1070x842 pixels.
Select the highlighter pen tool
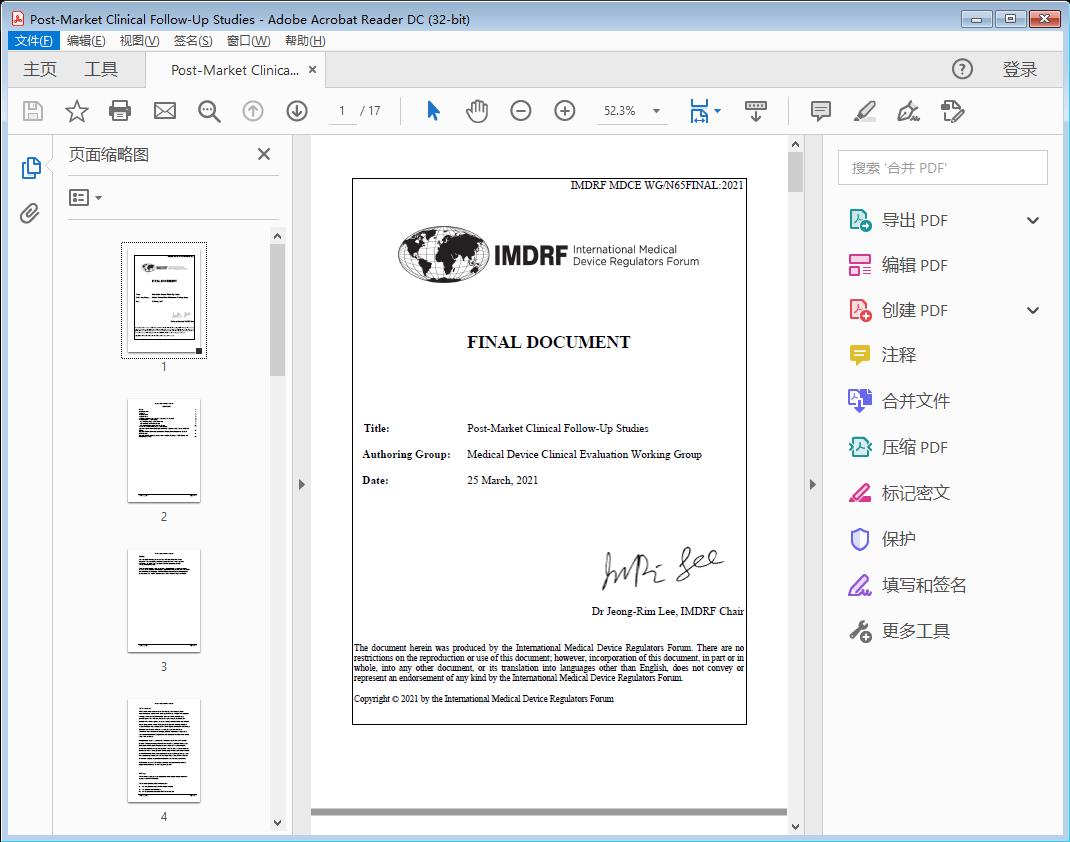pos(865,111)
